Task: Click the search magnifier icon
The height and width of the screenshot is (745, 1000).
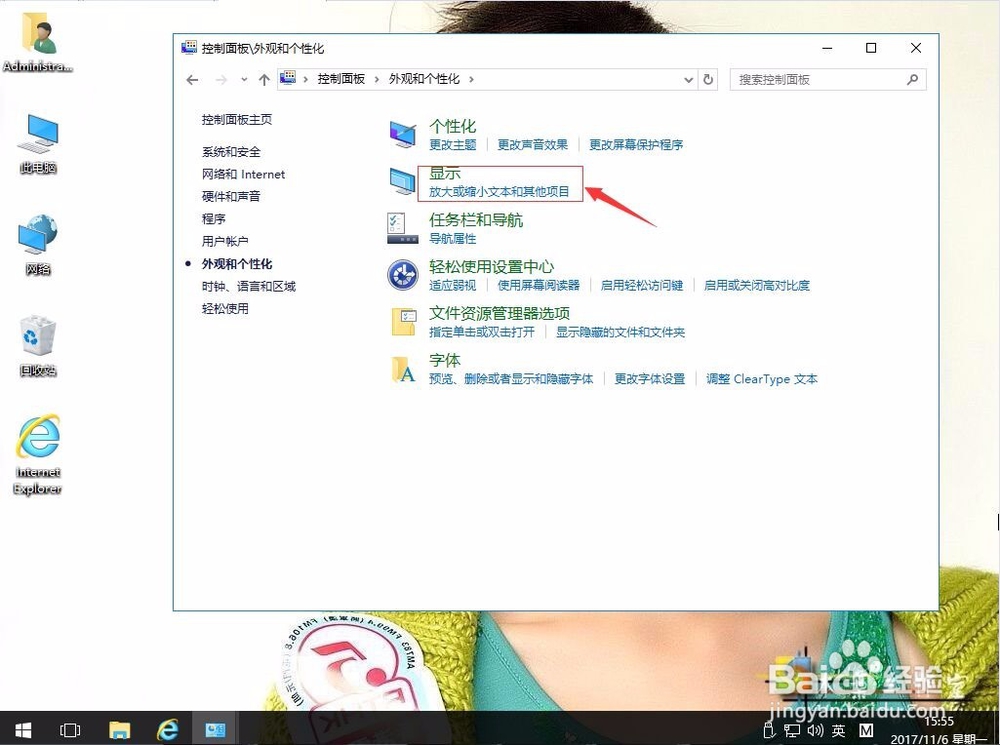Action: point(913,79)
